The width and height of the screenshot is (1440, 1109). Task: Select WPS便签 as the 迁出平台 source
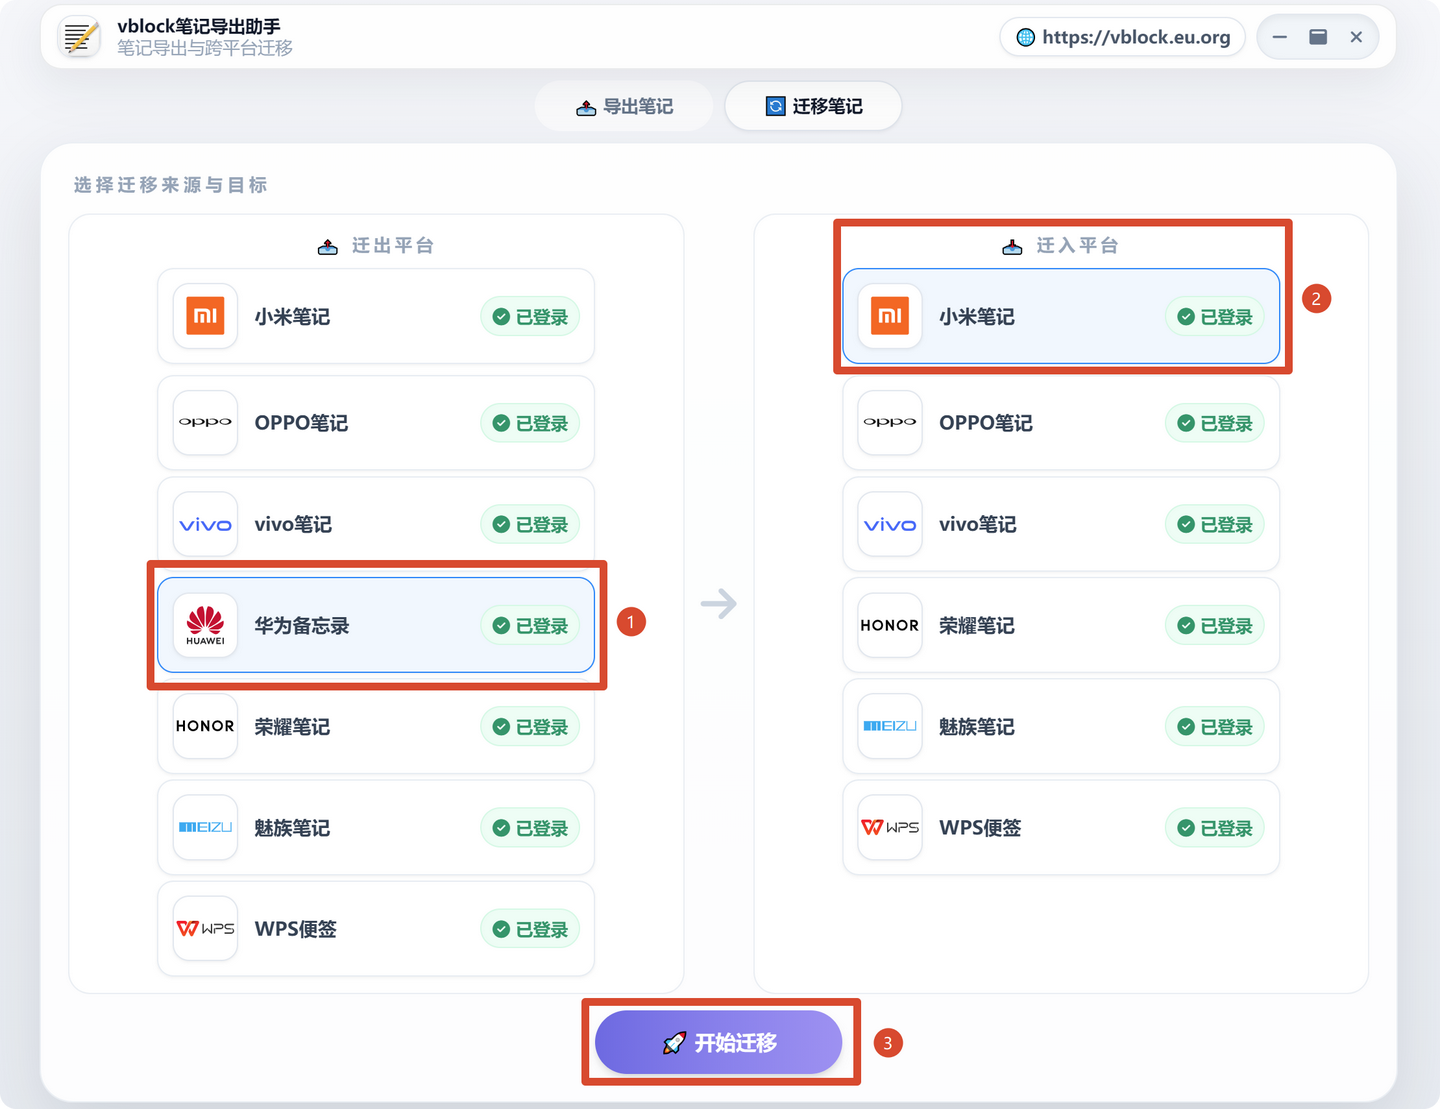376,928
